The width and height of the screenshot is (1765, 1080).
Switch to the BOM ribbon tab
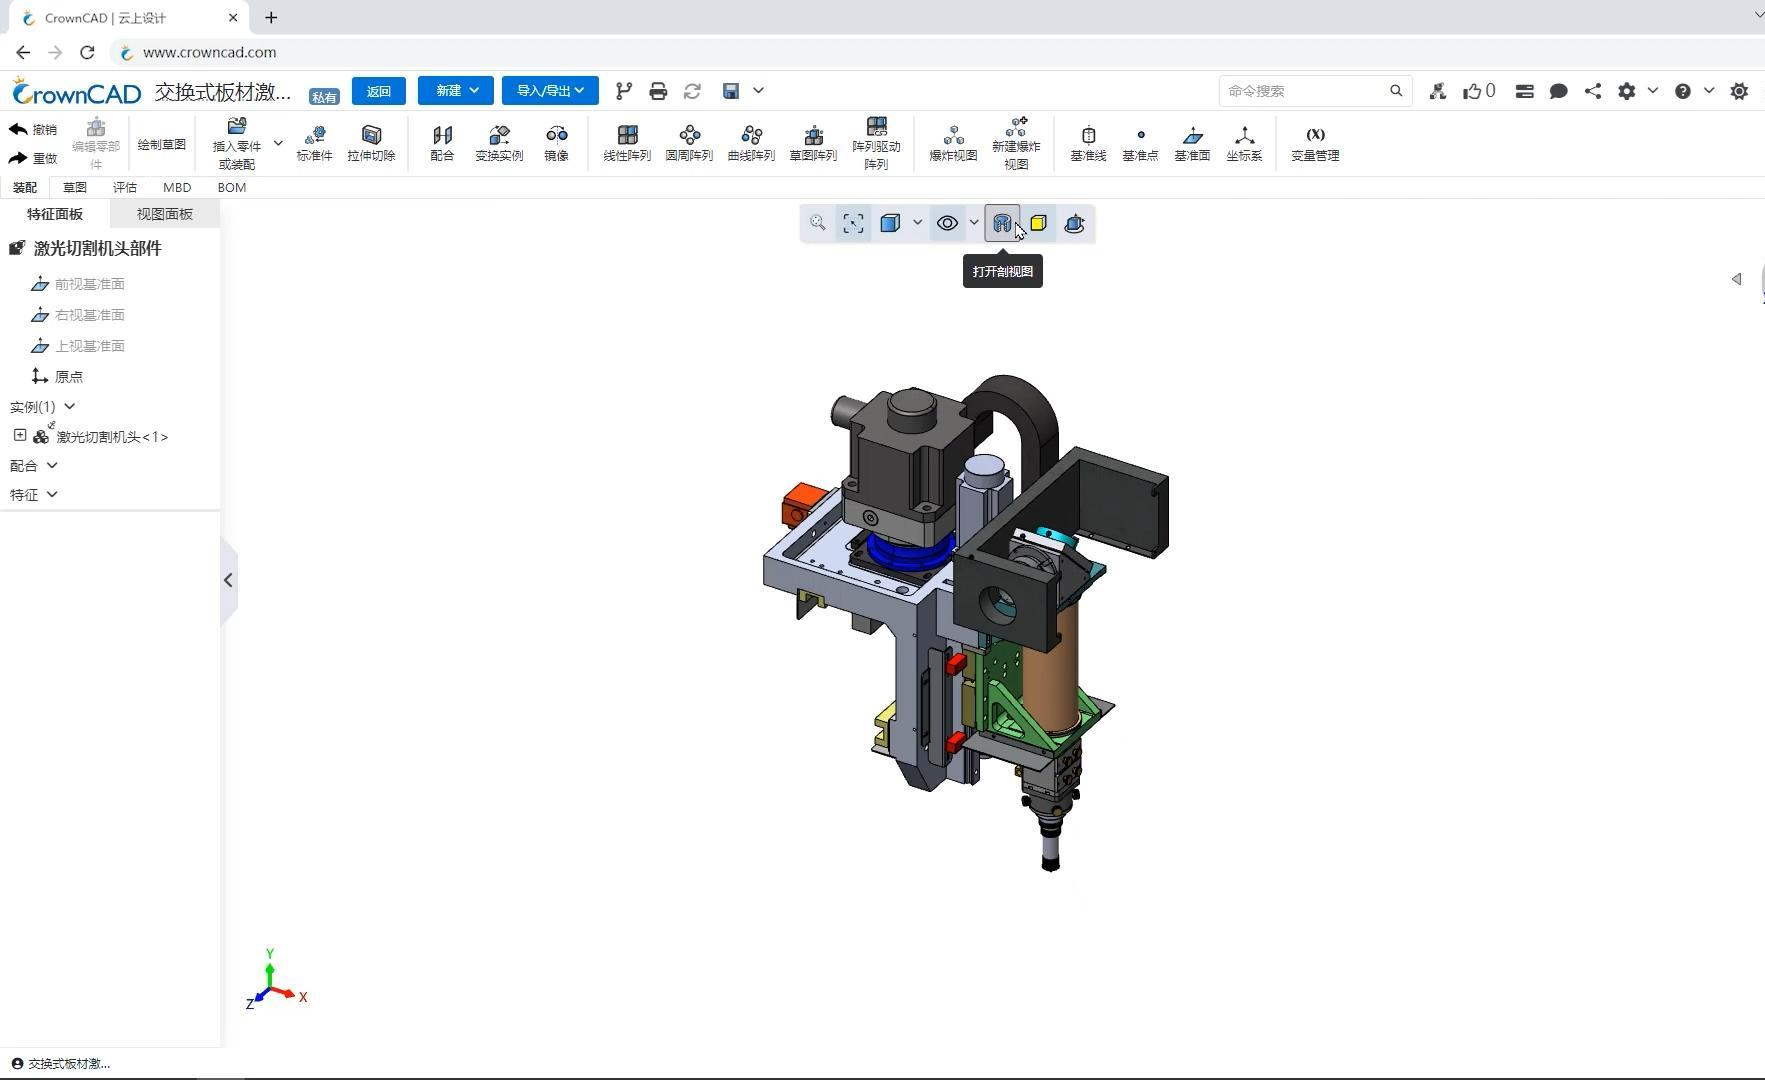[231, 187]
